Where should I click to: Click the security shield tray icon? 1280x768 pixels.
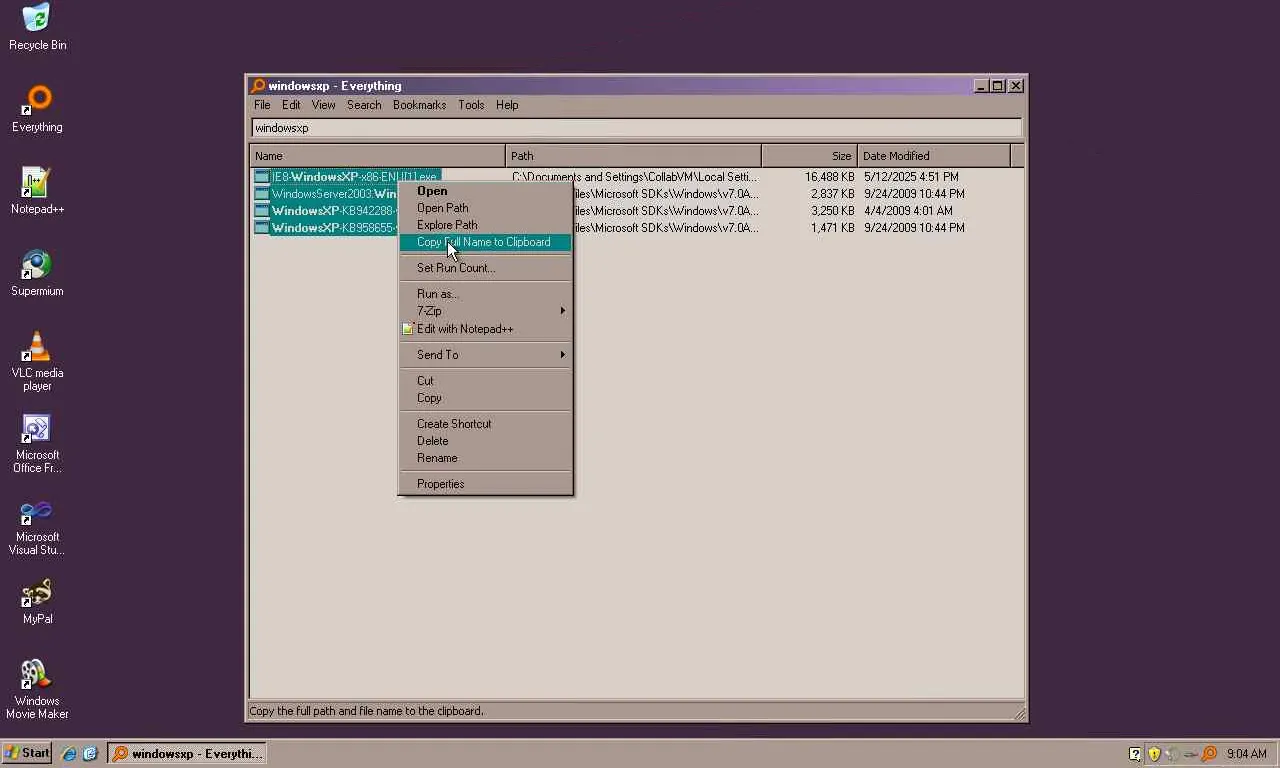[1154, 754]
